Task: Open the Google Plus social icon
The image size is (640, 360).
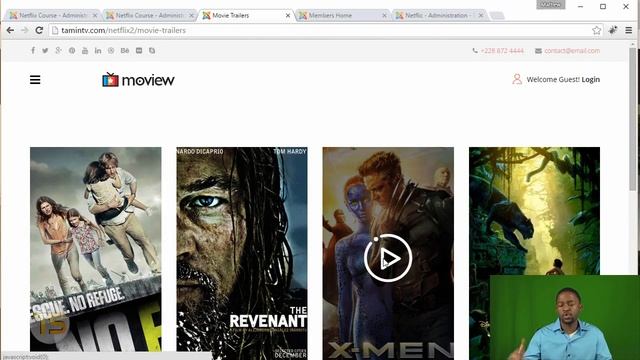Action: pos(58,51)
